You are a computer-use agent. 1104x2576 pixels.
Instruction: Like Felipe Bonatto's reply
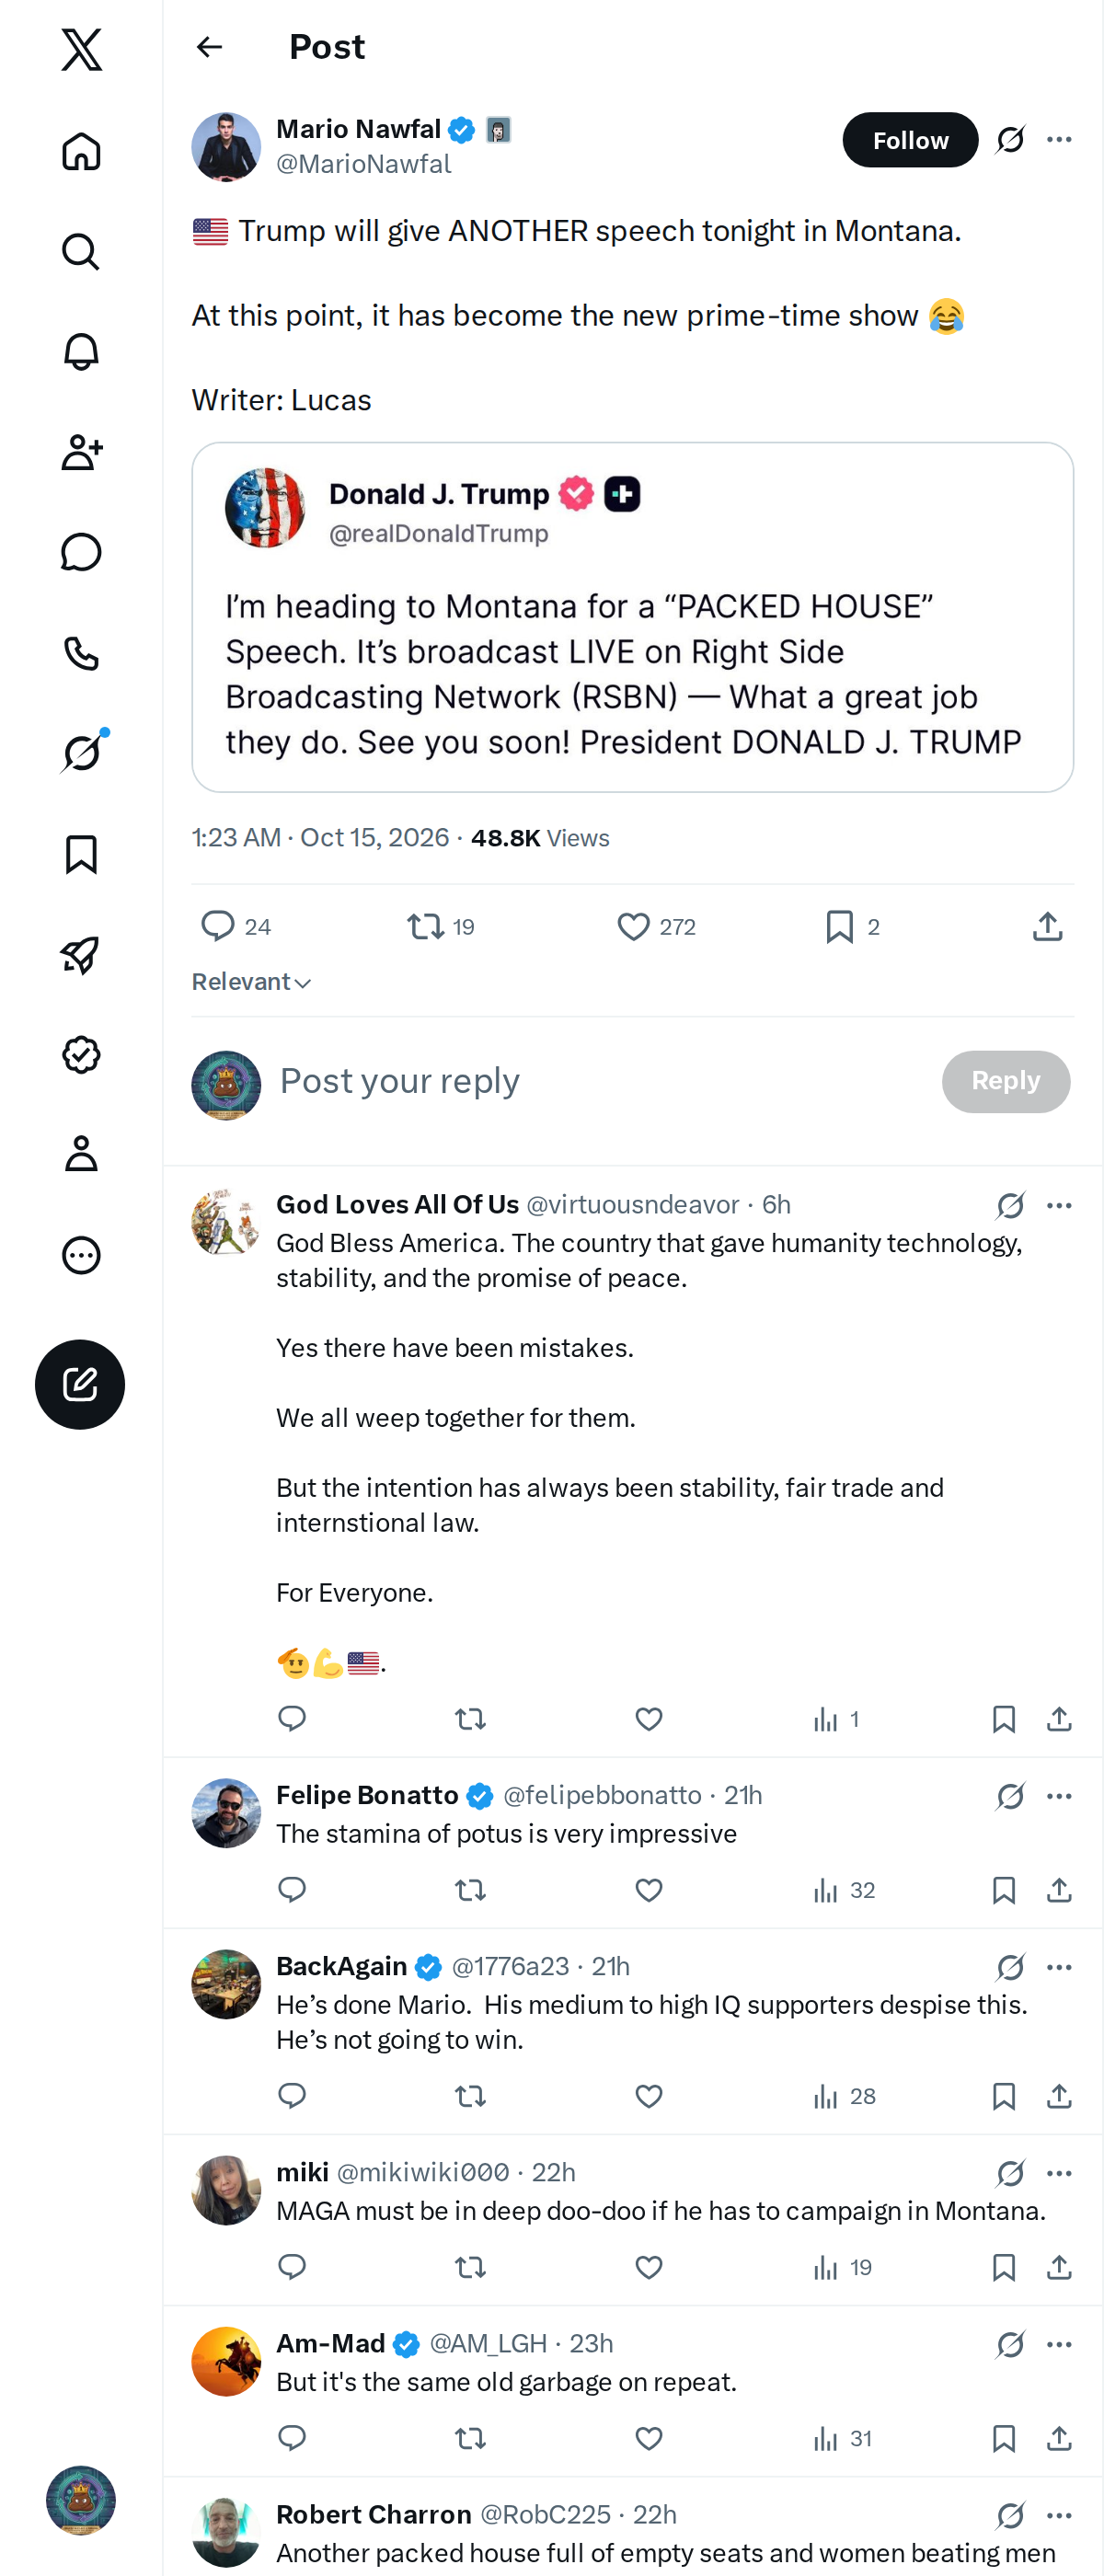click(x=649, y=1890)
